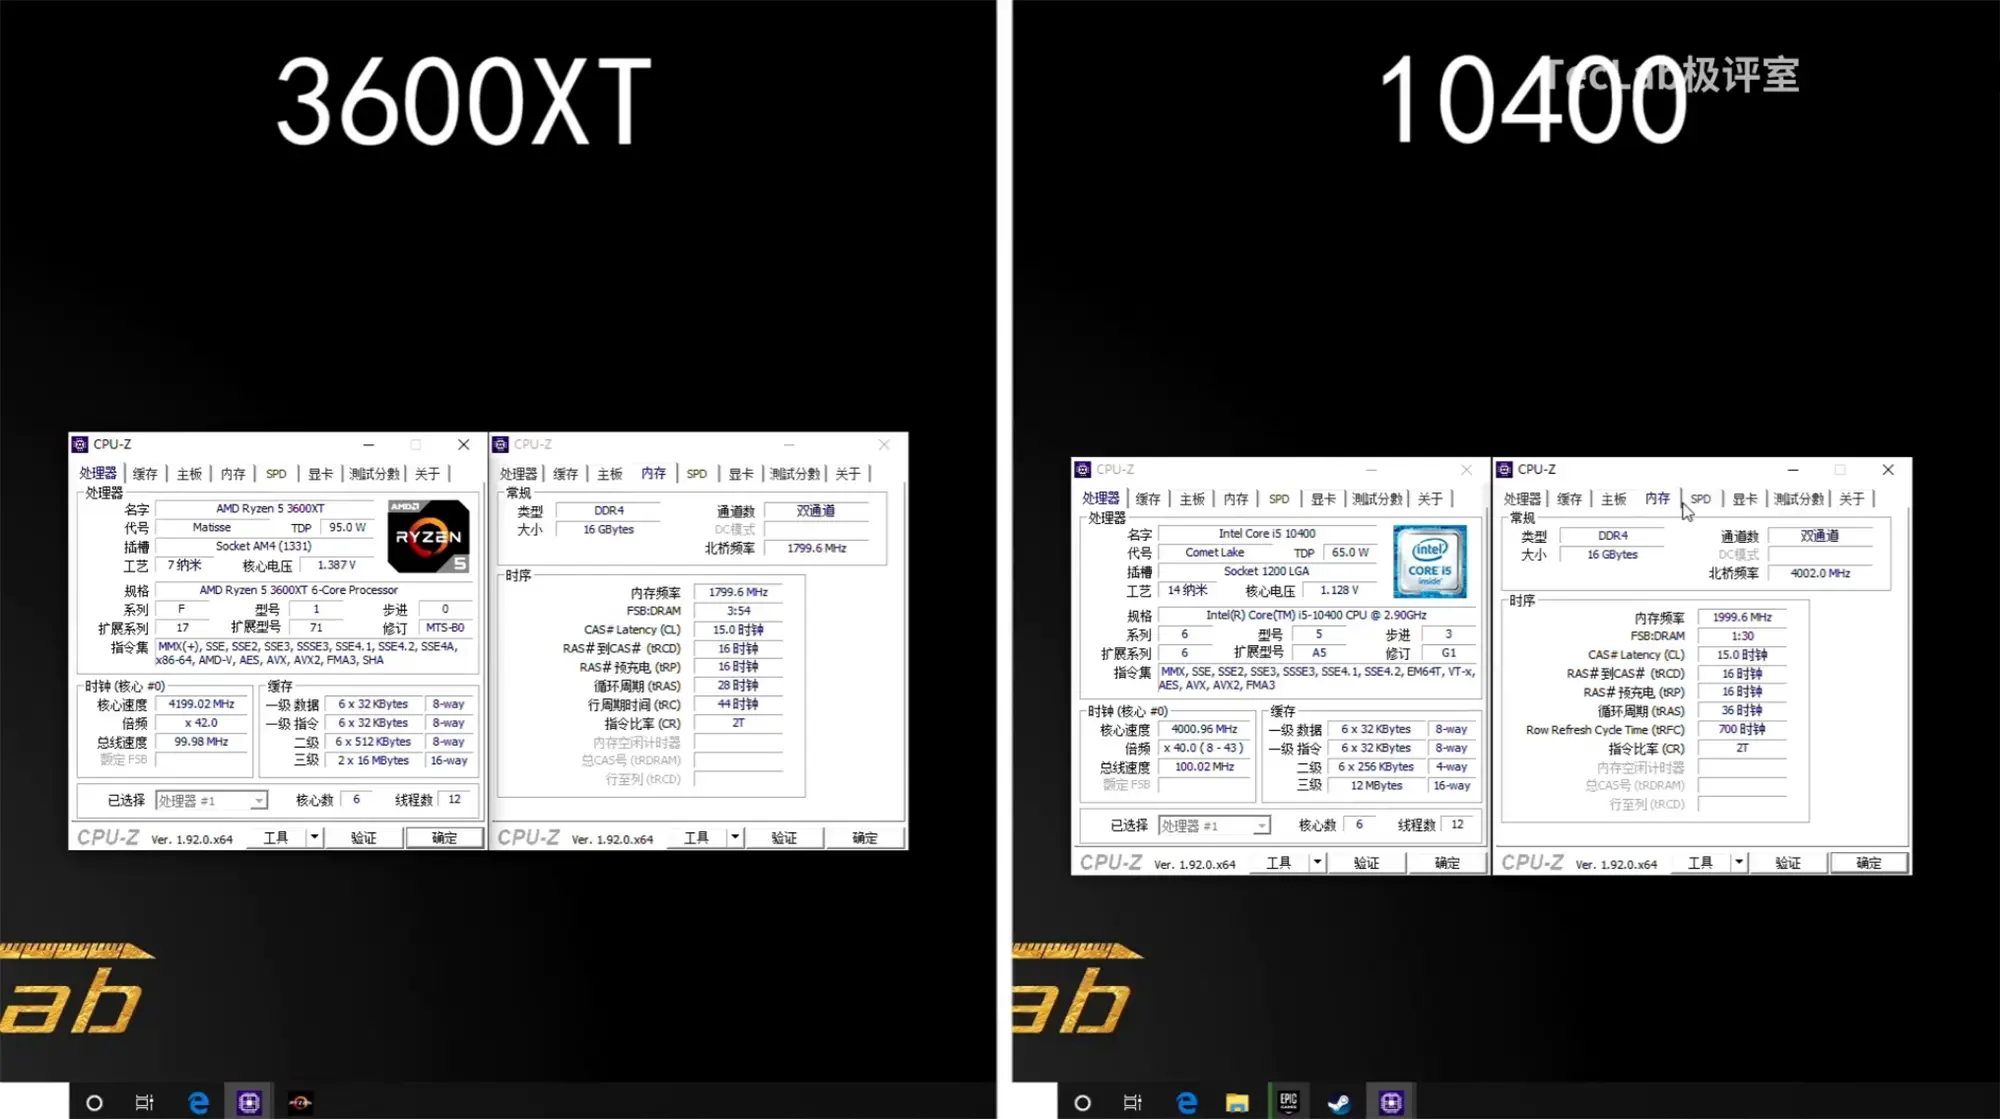Select CPU-Z icon on the right taskbar

point(1391,1102)
